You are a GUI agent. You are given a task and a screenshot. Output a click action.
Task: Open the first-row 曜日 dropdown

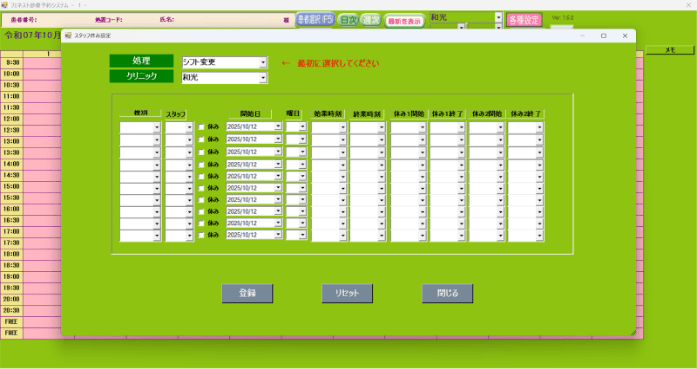pyautogui.click(x=303, y=127)
